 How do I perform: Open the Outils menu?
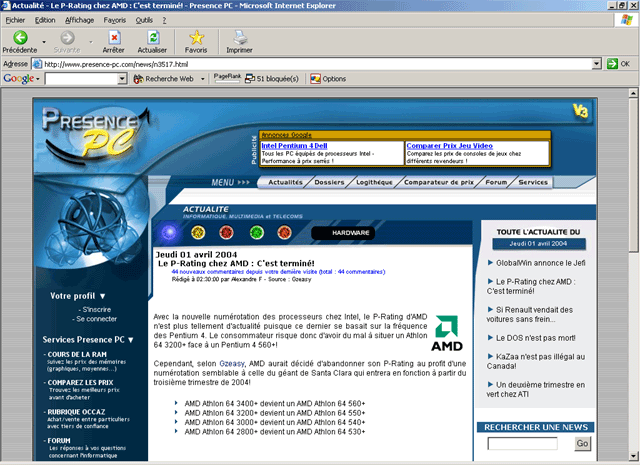tap(144, 20)
